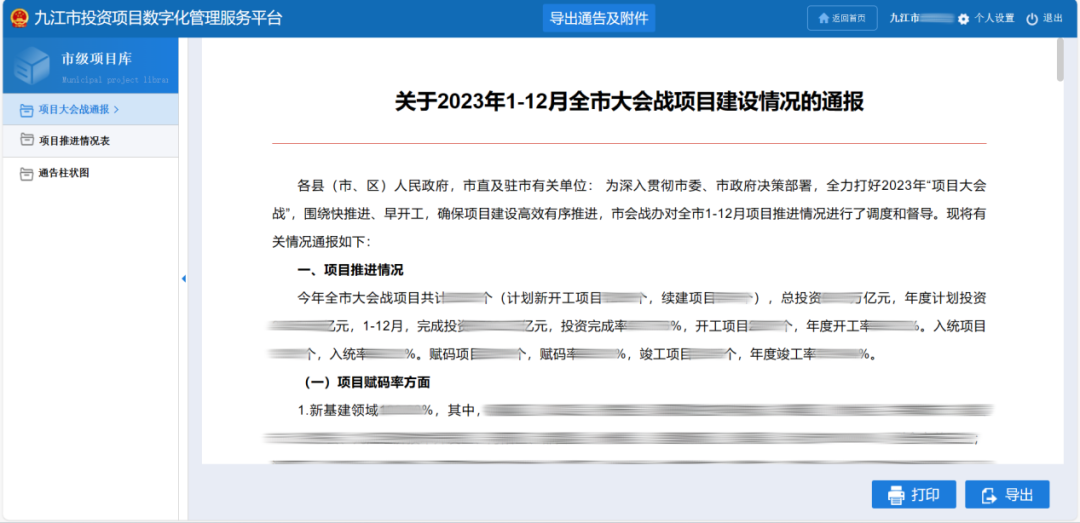This screenshot has width=1080, height=523.
Task: Collapse the sidebar using the blue arrow handle
Action: [x=184, y=279]
